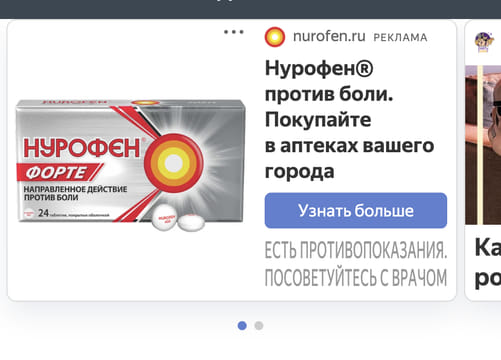
Task: Click the Nurofen round logo icon
Action: pyautogui.click(x=275, y=37)
